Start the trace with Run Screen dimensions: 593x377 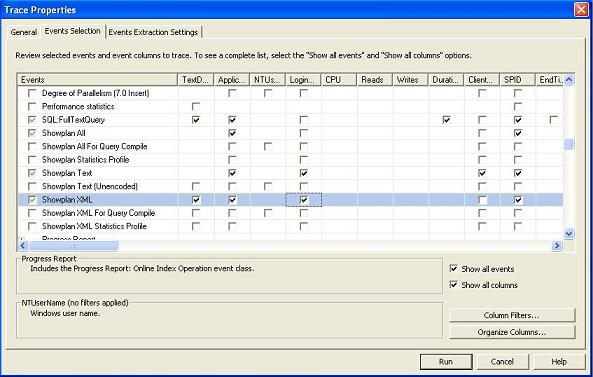pyautogui.click(x=446, y=361)
